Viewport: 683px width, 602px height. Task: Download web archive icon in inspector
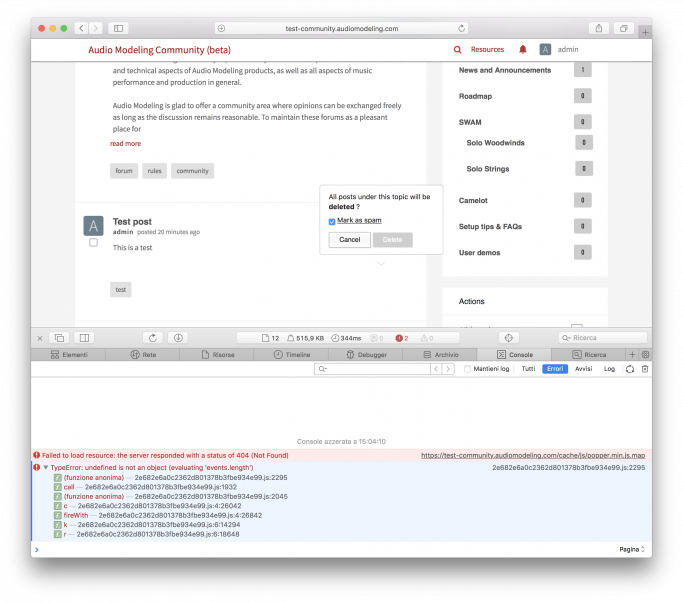(178, 338)
